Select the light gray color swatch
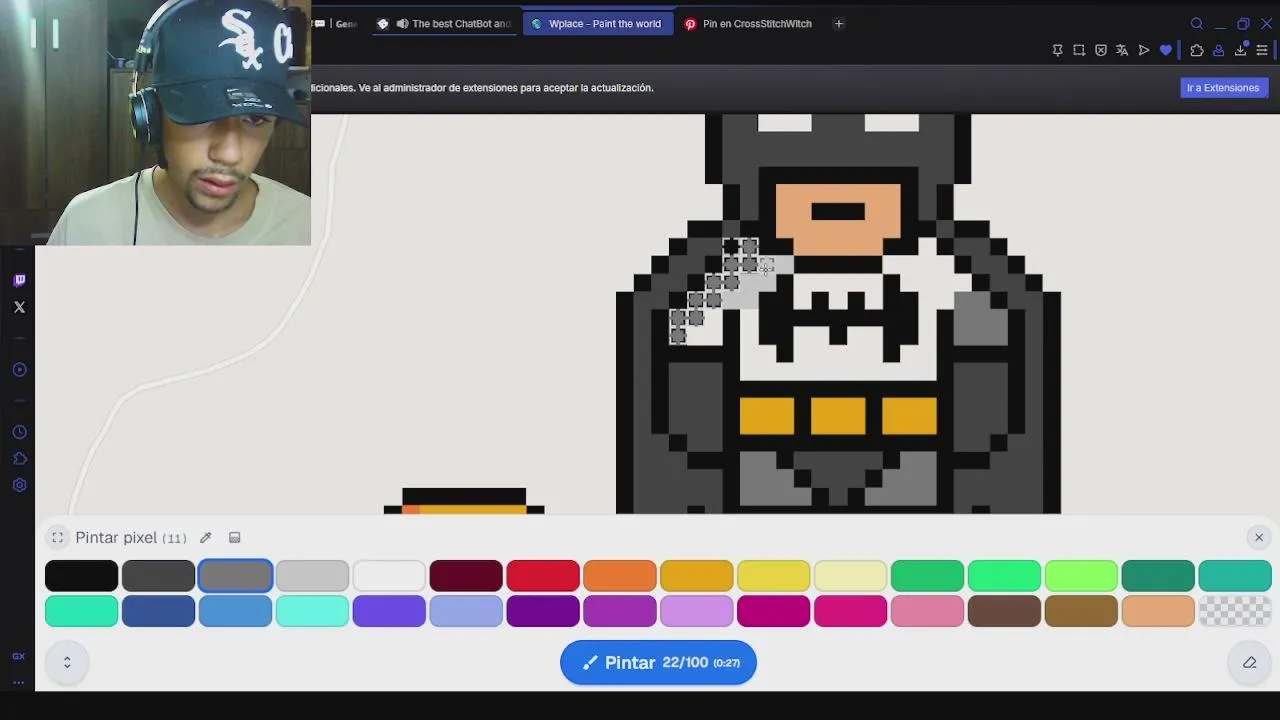 pyautogui.click(x=312, y=576)
